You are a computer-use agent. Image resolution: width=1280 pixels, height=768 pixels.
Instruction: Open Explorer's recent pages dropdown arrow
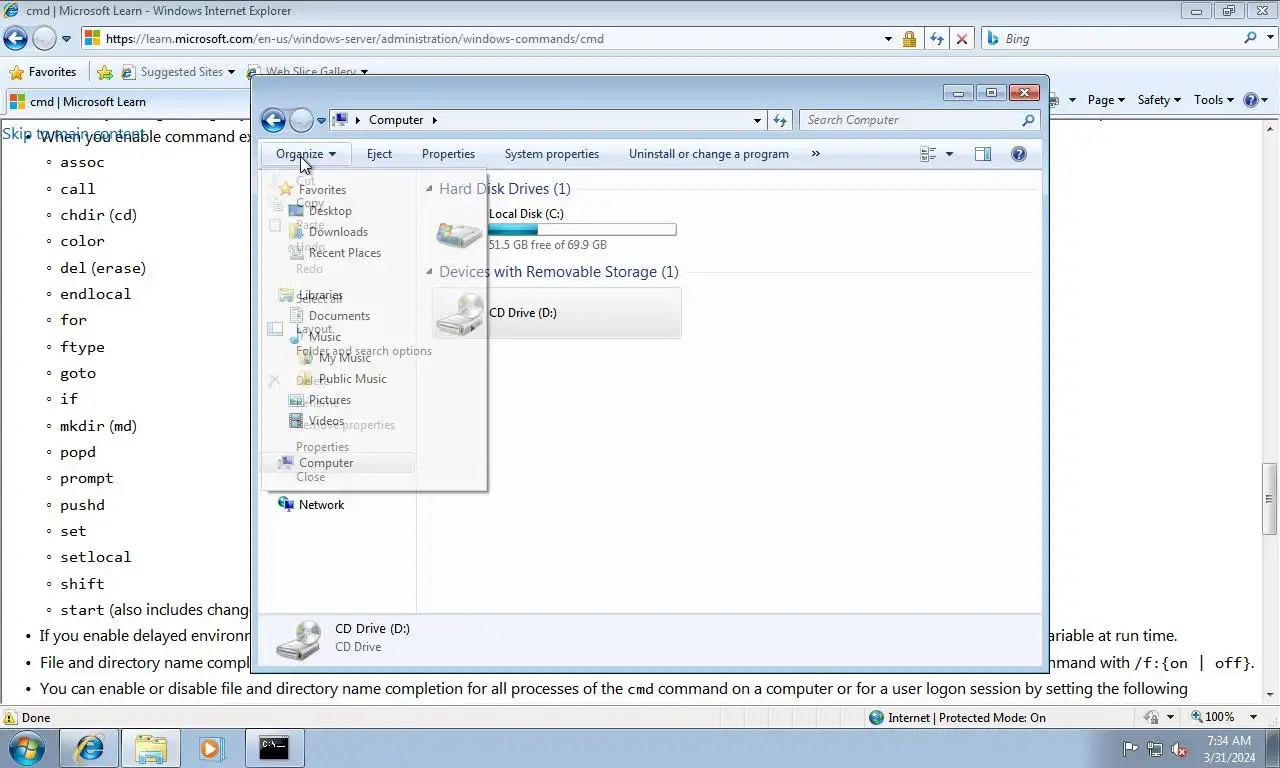321,121
